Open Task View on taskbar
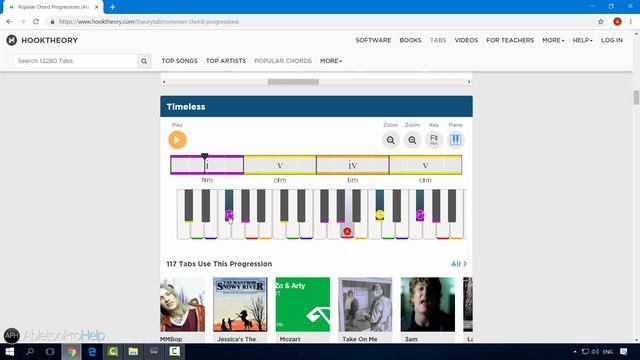The width and height of the screenshot is (640, 360). (50, 351)
